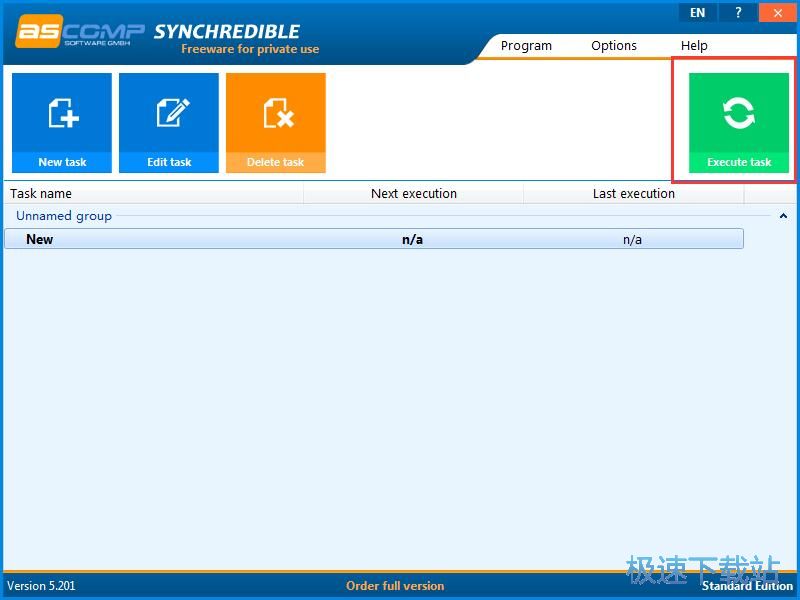Viewport: 800px width, 600px height.
Task: Select the task row named New
Action: [374, 239]
